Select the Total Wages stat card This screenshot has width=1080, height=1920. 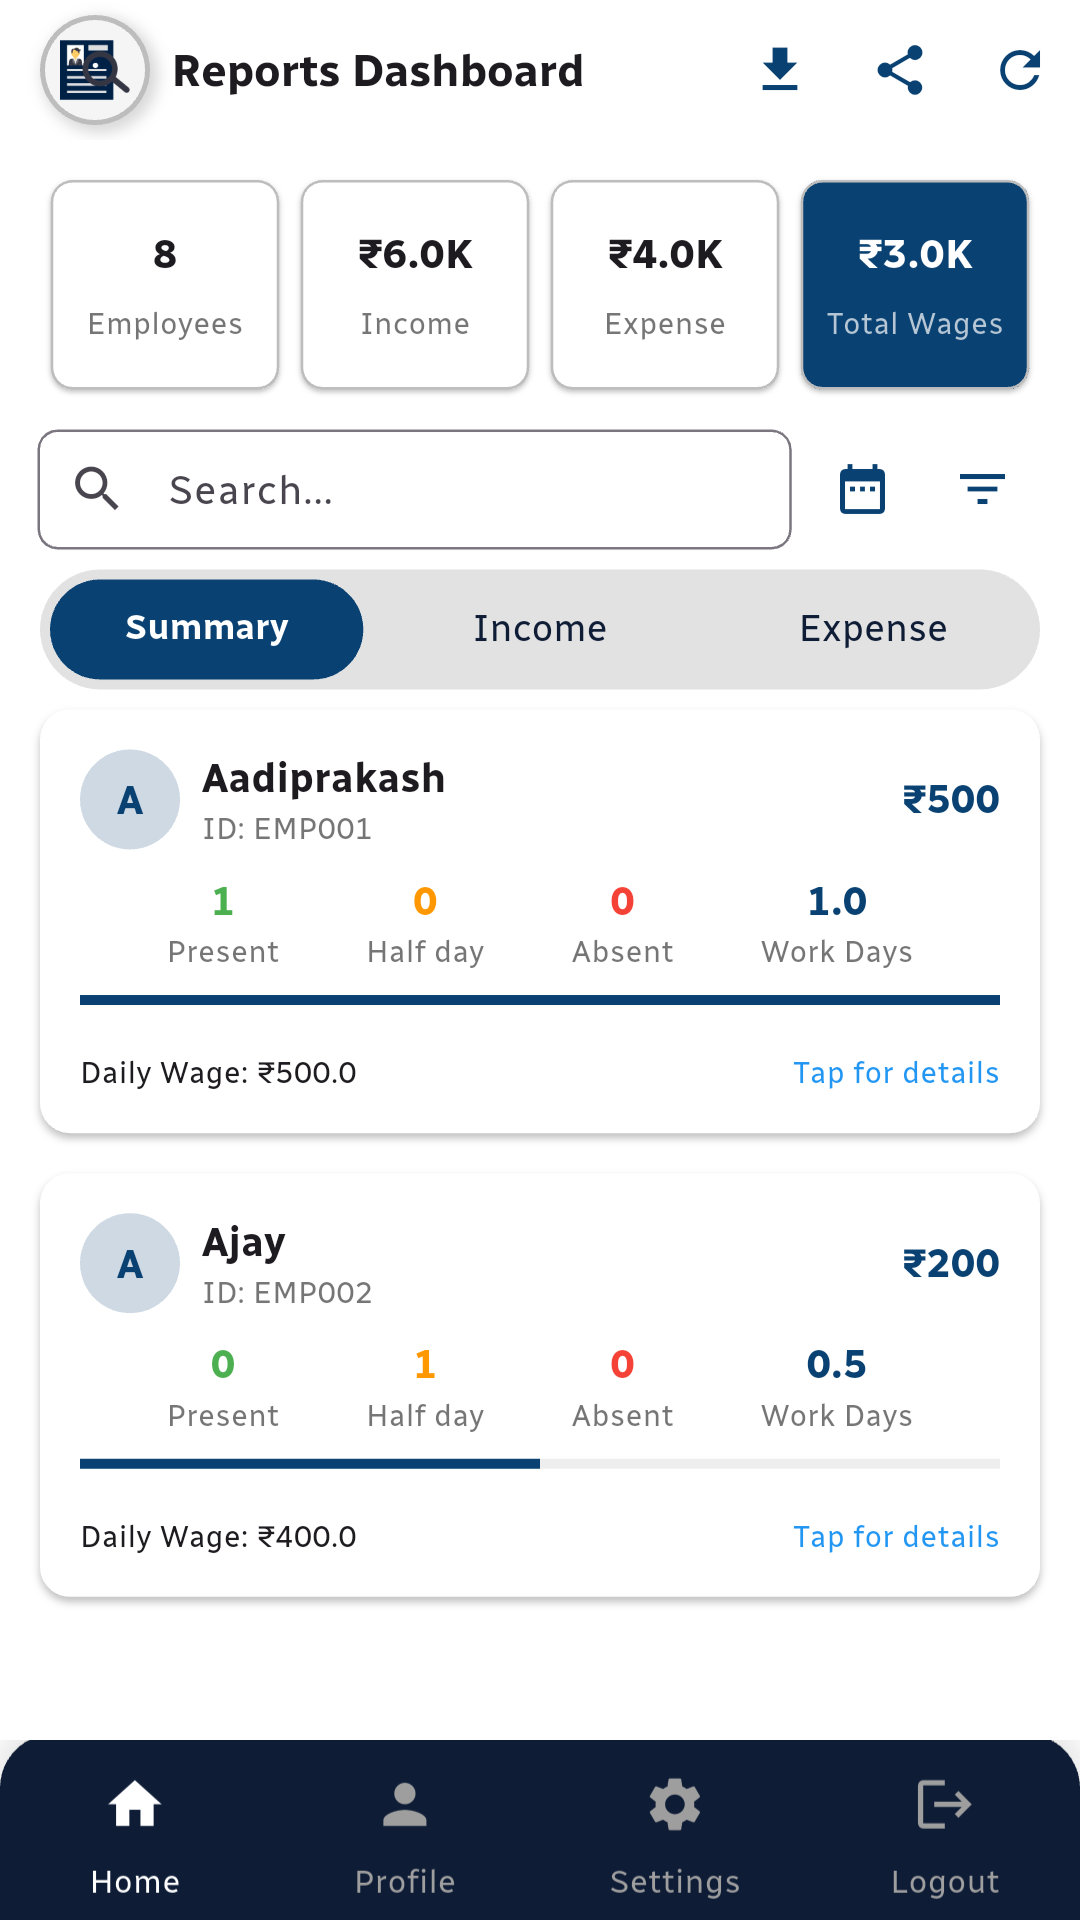tap(915, 284)
